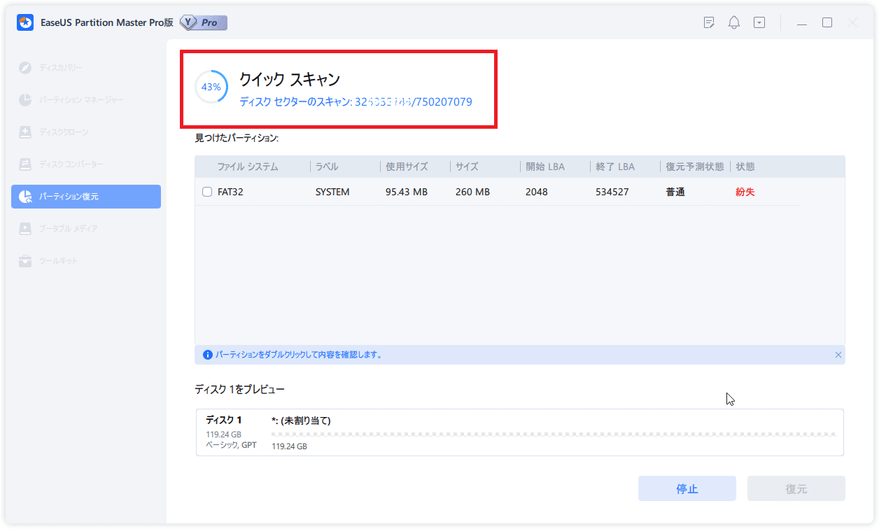The height and width of the screenshot is (529, 879).
Task: Click the 復元 button
Action: 796,489
